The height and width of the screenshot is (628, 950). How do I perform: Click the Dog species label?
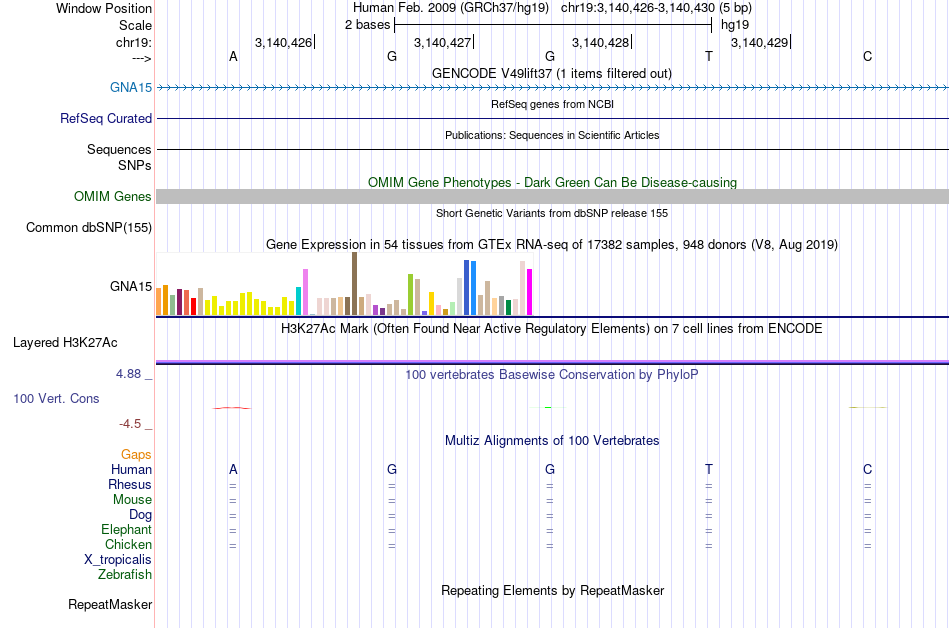click(x=141, y=515)
